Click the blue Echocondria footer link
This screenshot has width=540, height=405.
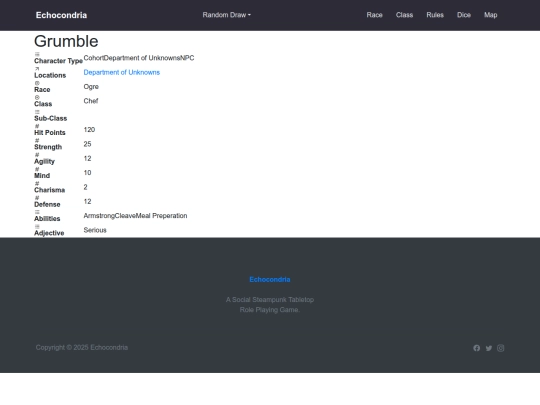tap(270, 280)
